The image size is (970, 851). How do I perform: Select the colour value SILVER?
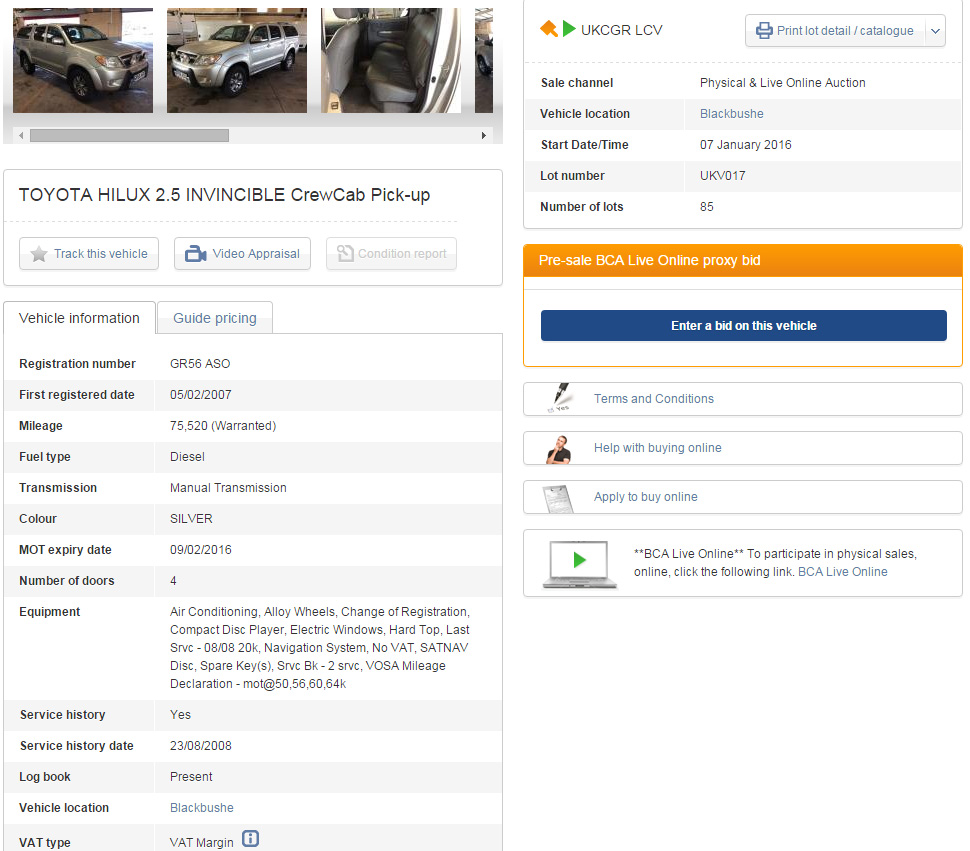191,519
